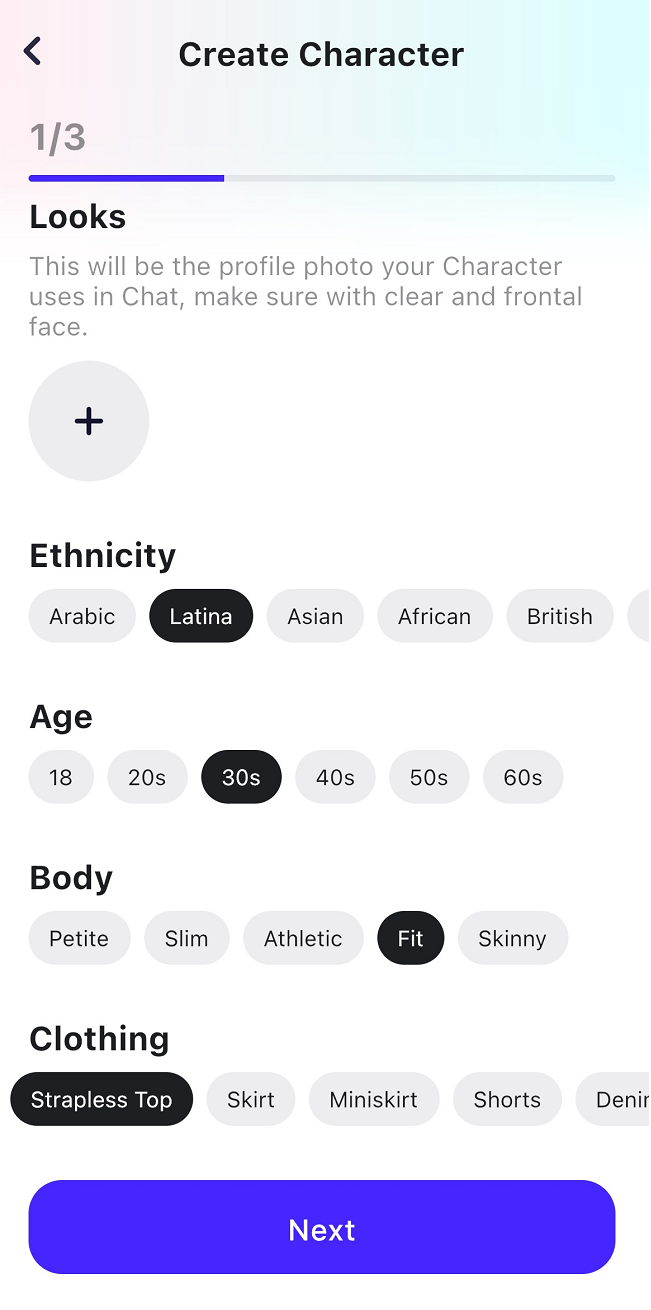Select Miniskirt clothing option
Viewport: 651px width, 1310px height.
tap(374, 1099)
